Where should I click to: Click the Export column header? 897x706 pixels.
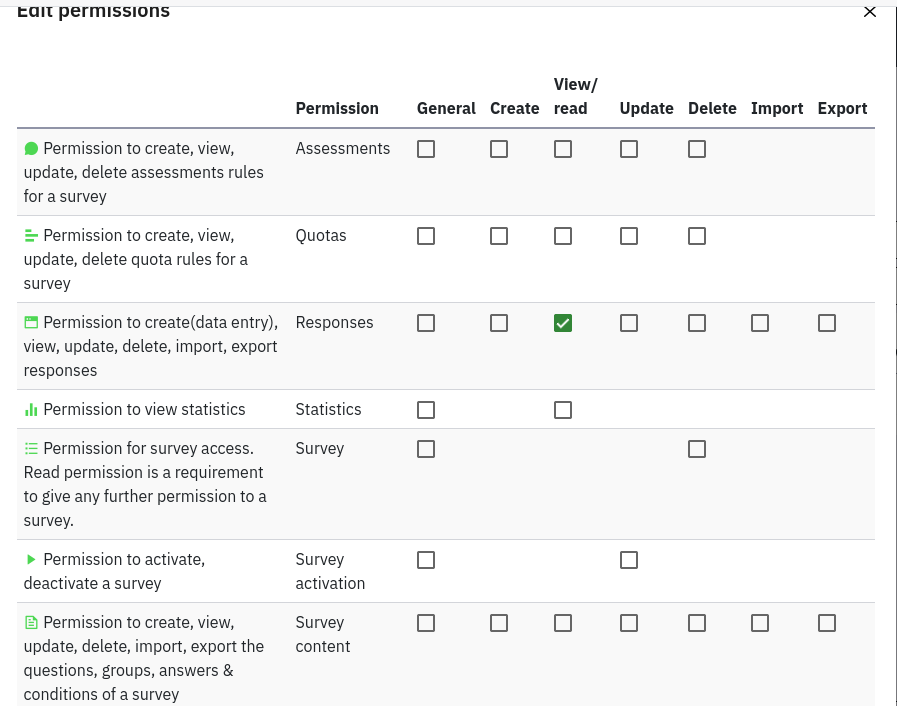[842, 109]
